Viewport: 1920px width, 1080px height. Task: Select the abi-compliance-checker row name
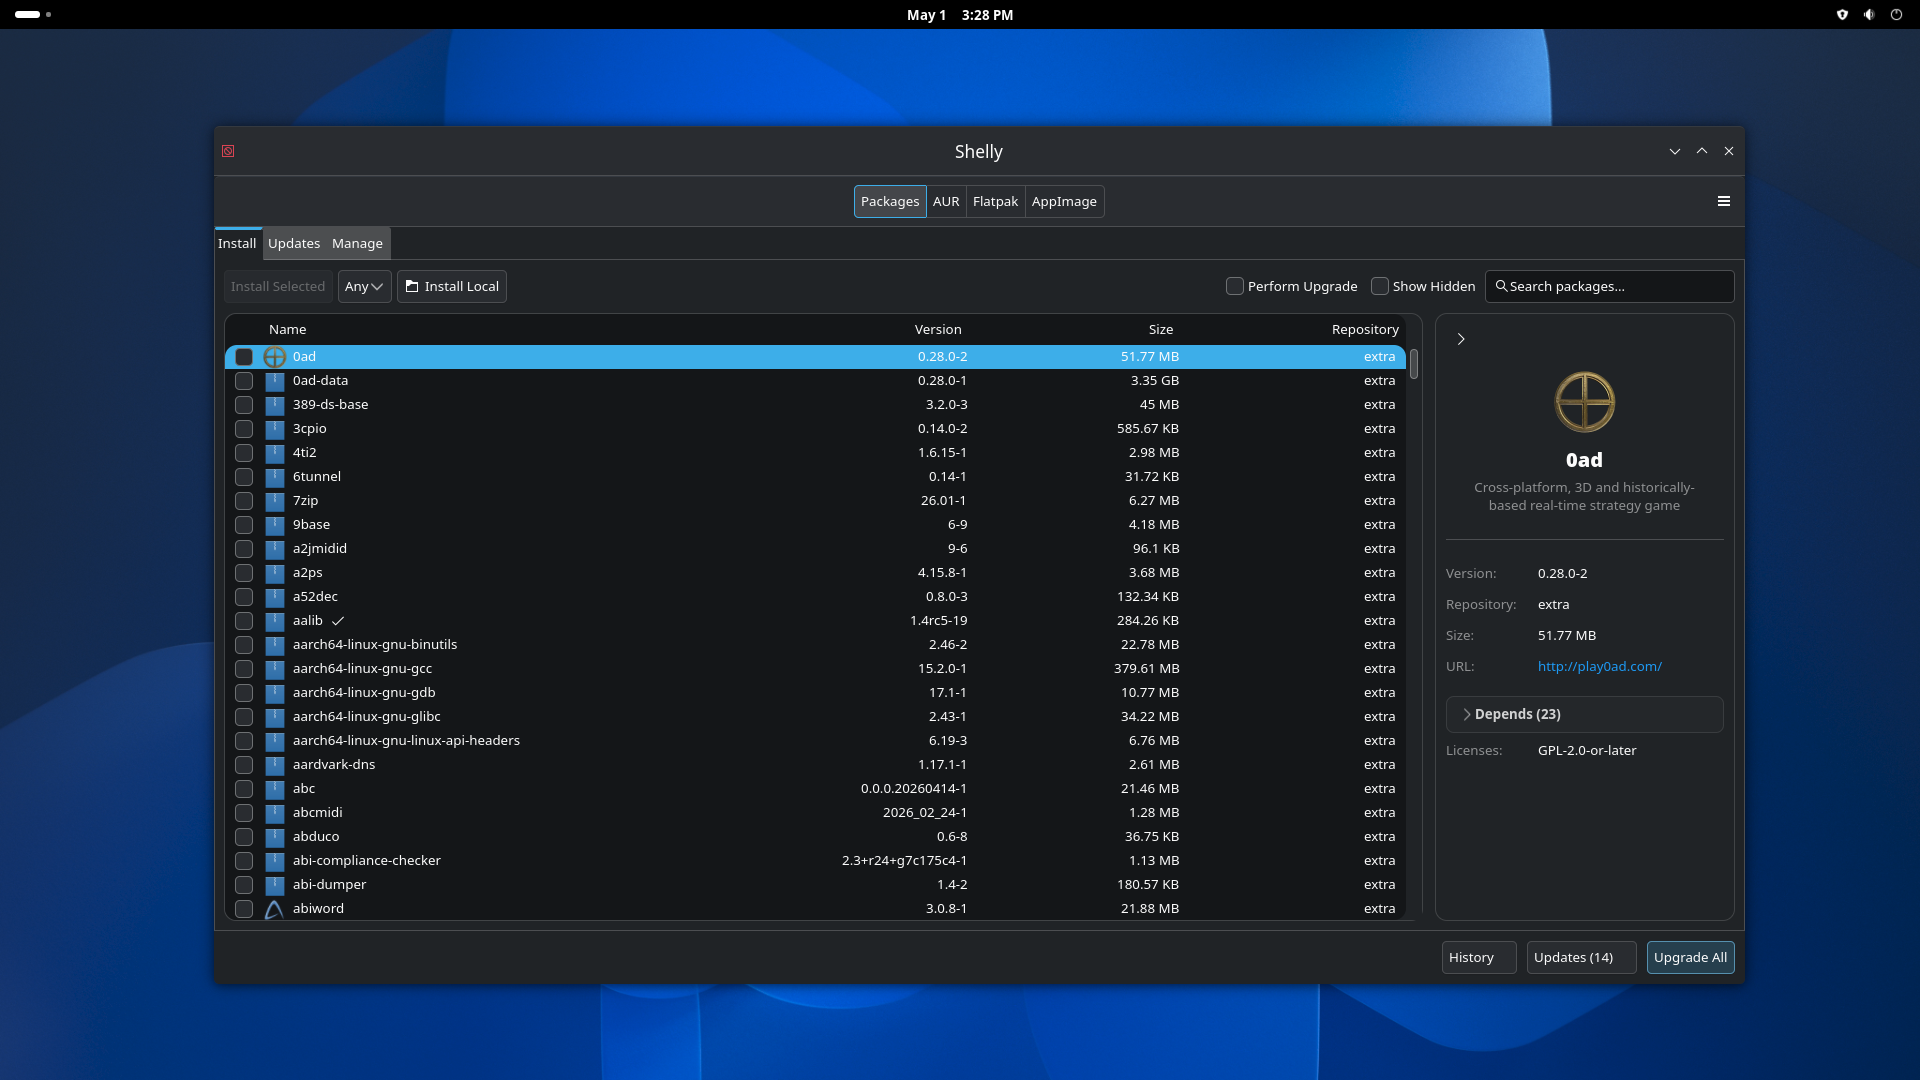[367, 861]
